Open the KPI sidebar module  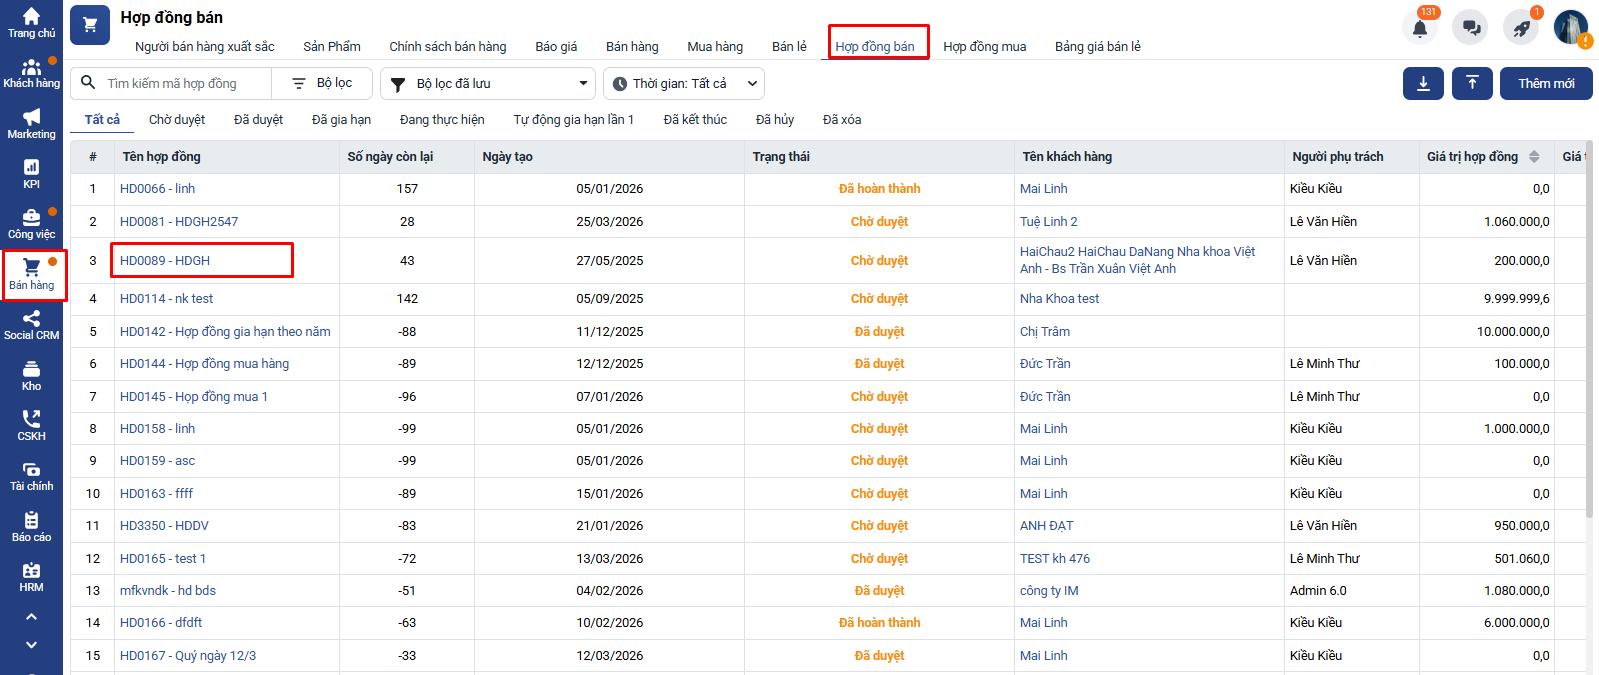pos(32,174)
